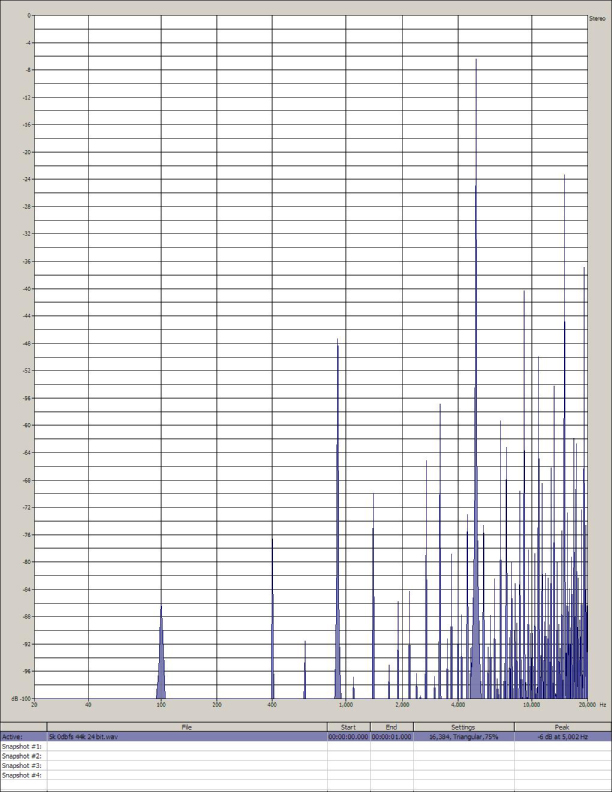Click the Peak column header
612x792 pixels.
562,727
